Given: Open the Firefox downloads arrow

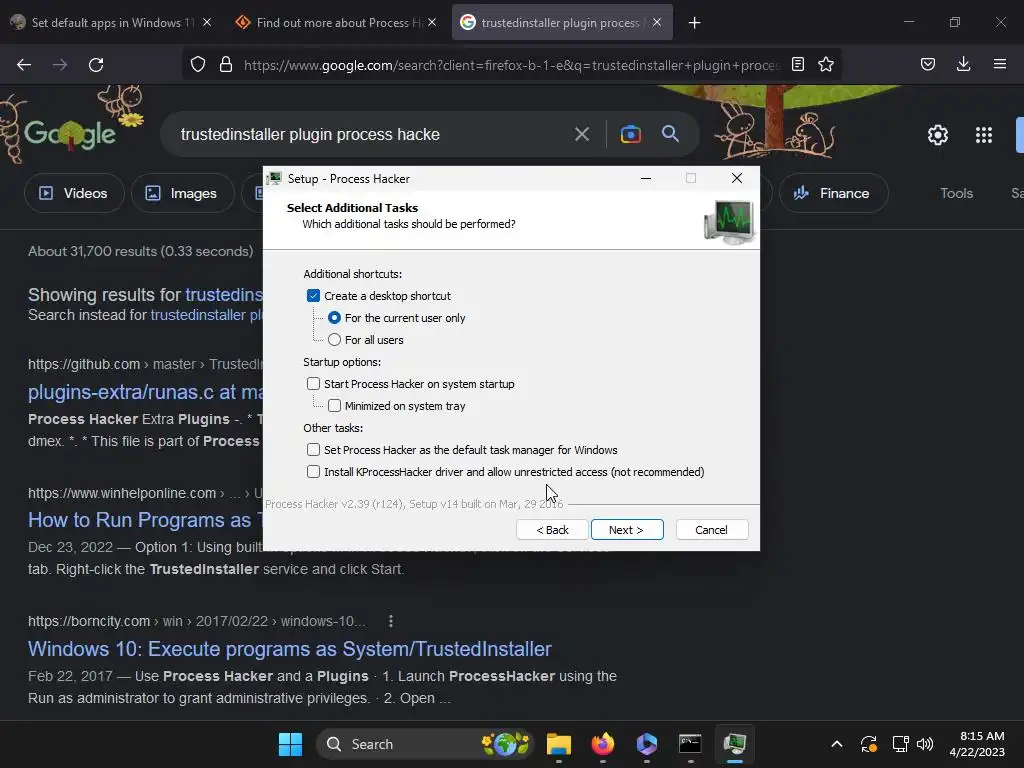Looking at the screenshot, I should click(x=963, y=64).
